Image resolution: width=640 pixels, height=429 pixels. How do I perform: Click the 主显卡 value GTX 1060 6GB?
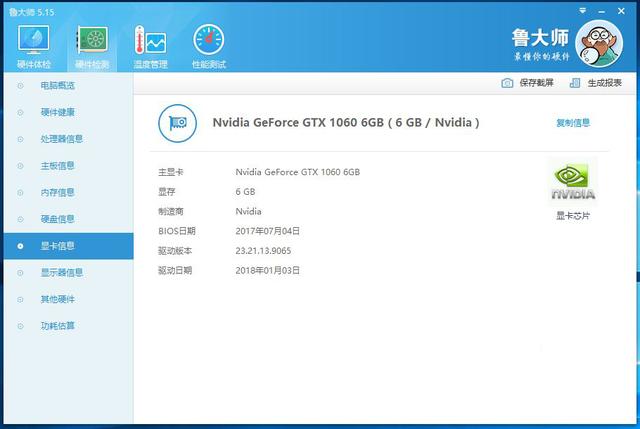pos(298,172)
